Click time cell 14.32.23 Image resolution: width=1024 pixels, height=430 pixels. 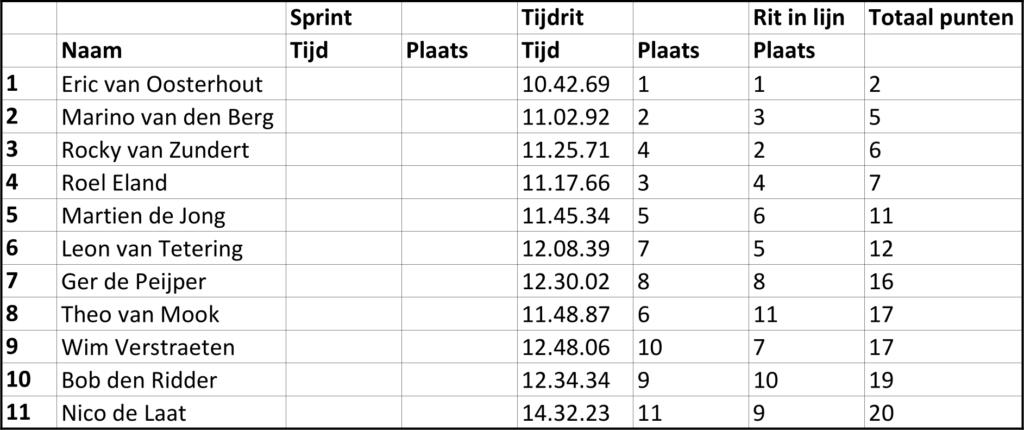pyautogui.click(x=566, y=412)
